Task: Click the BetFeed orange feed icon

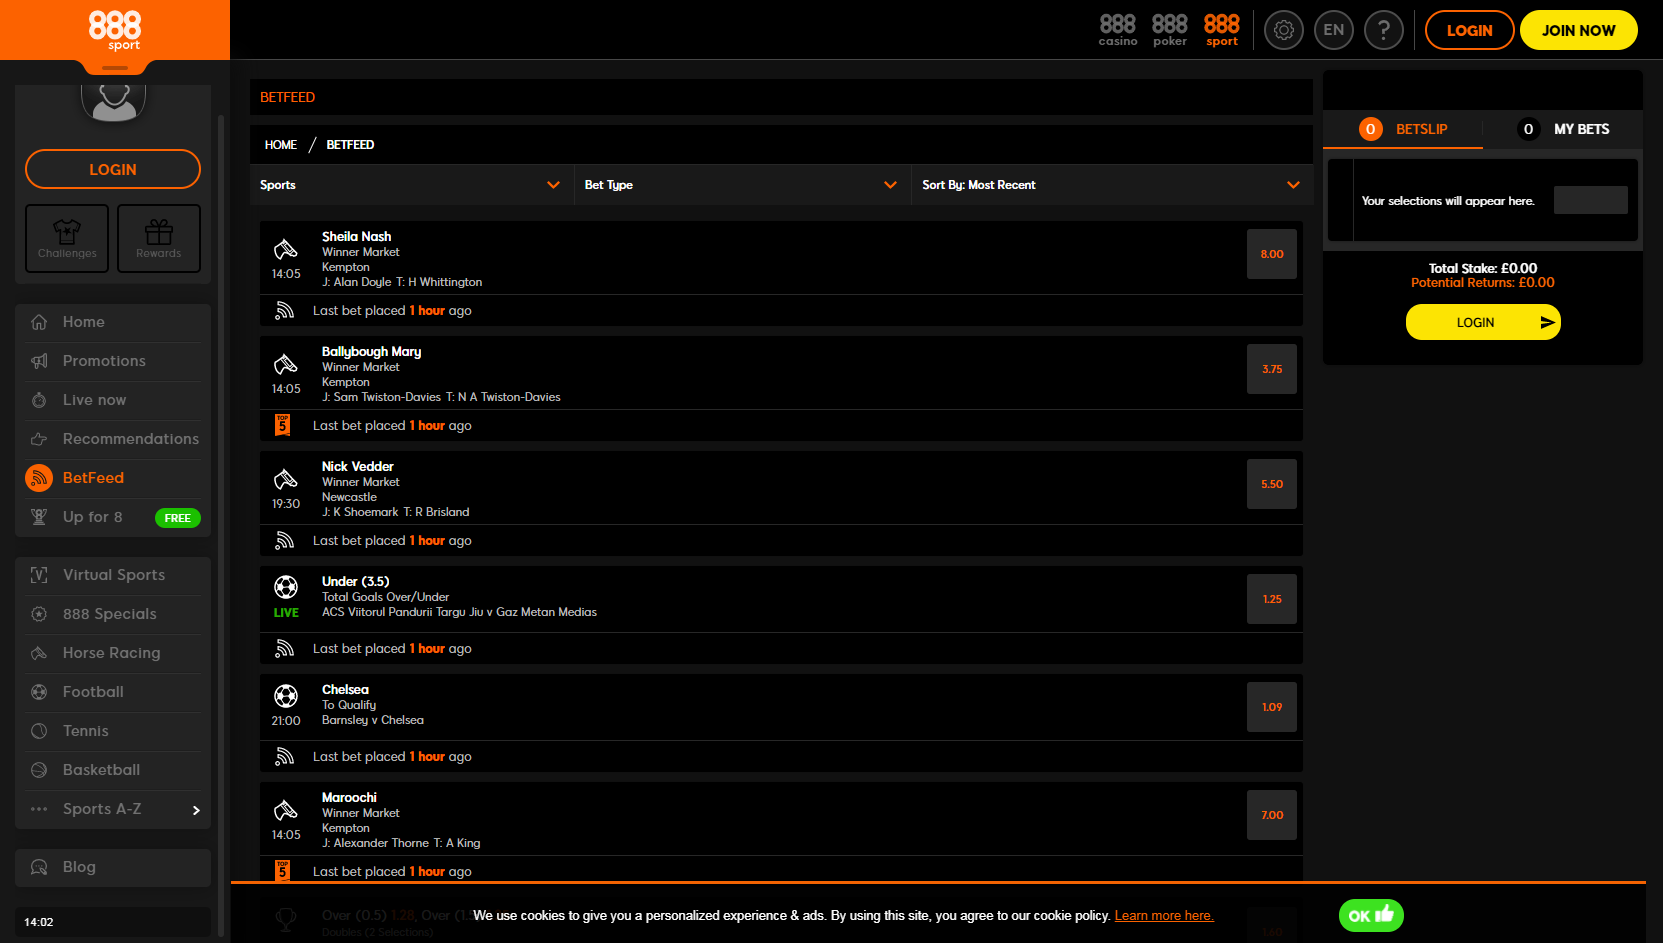Action: pyautogui.click(x=39, y=478)
